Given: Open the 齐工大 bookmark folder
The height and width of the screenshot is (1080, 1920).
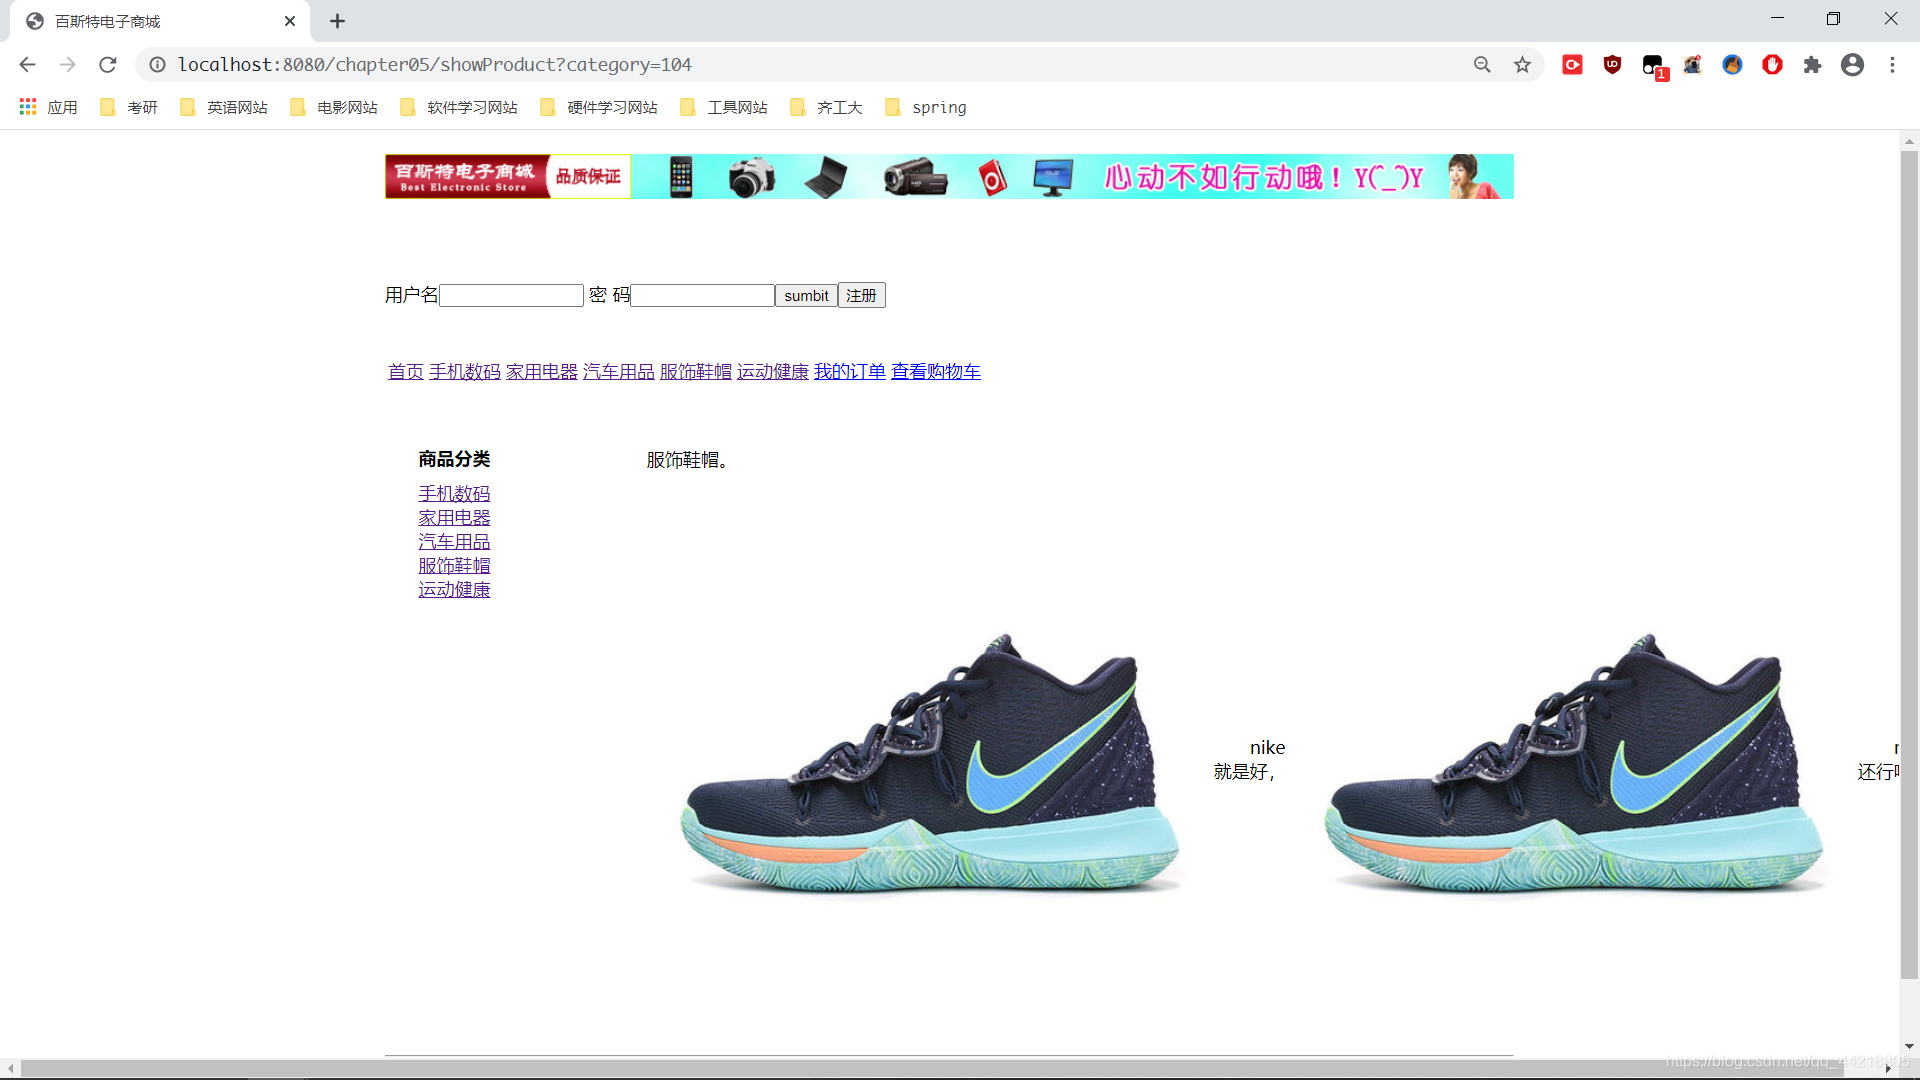Looking at the screenshot, I should click(826, 107).
